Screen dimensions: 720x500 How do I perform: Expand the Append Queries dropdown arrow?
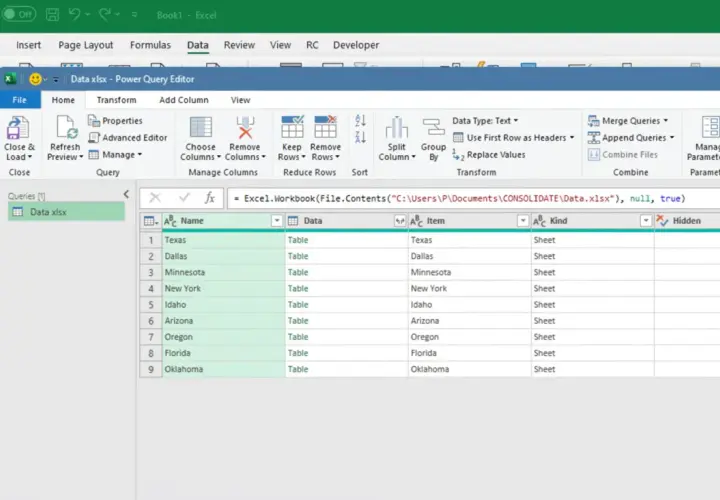(x=672, y=138)
